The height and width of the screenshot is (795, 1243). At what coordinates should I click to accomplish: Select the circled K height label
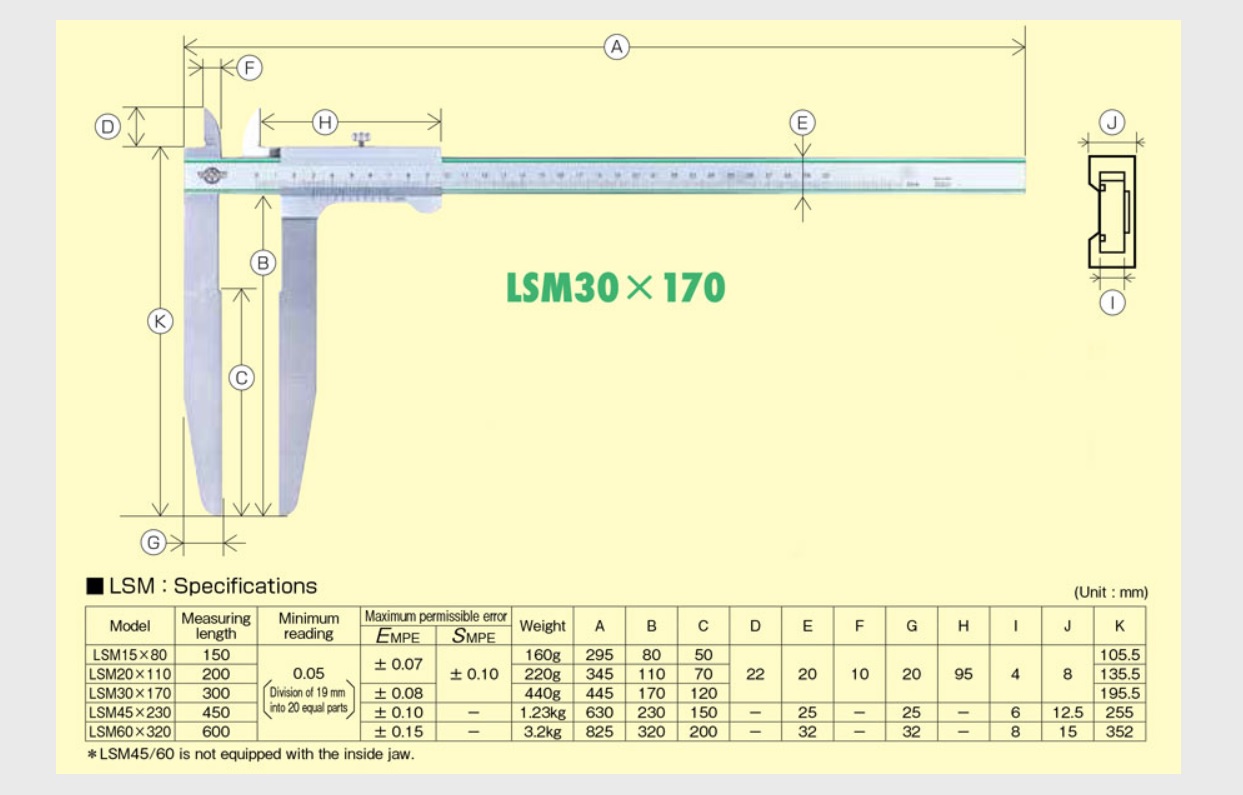160,322
